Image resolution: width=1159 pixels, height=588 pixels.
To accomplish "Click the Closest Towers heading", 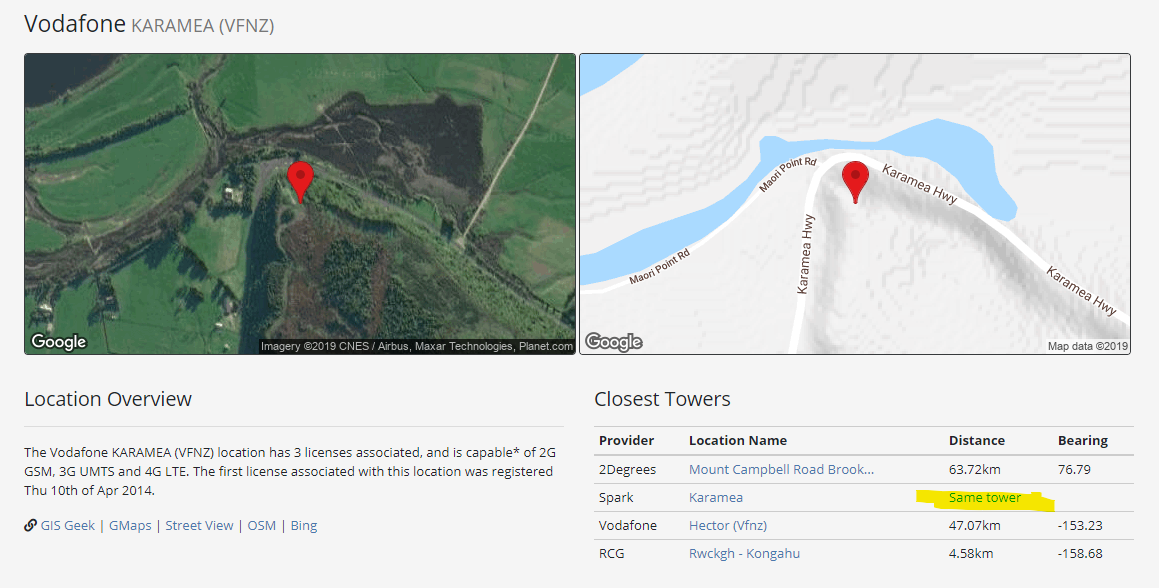I will [662, 399].
